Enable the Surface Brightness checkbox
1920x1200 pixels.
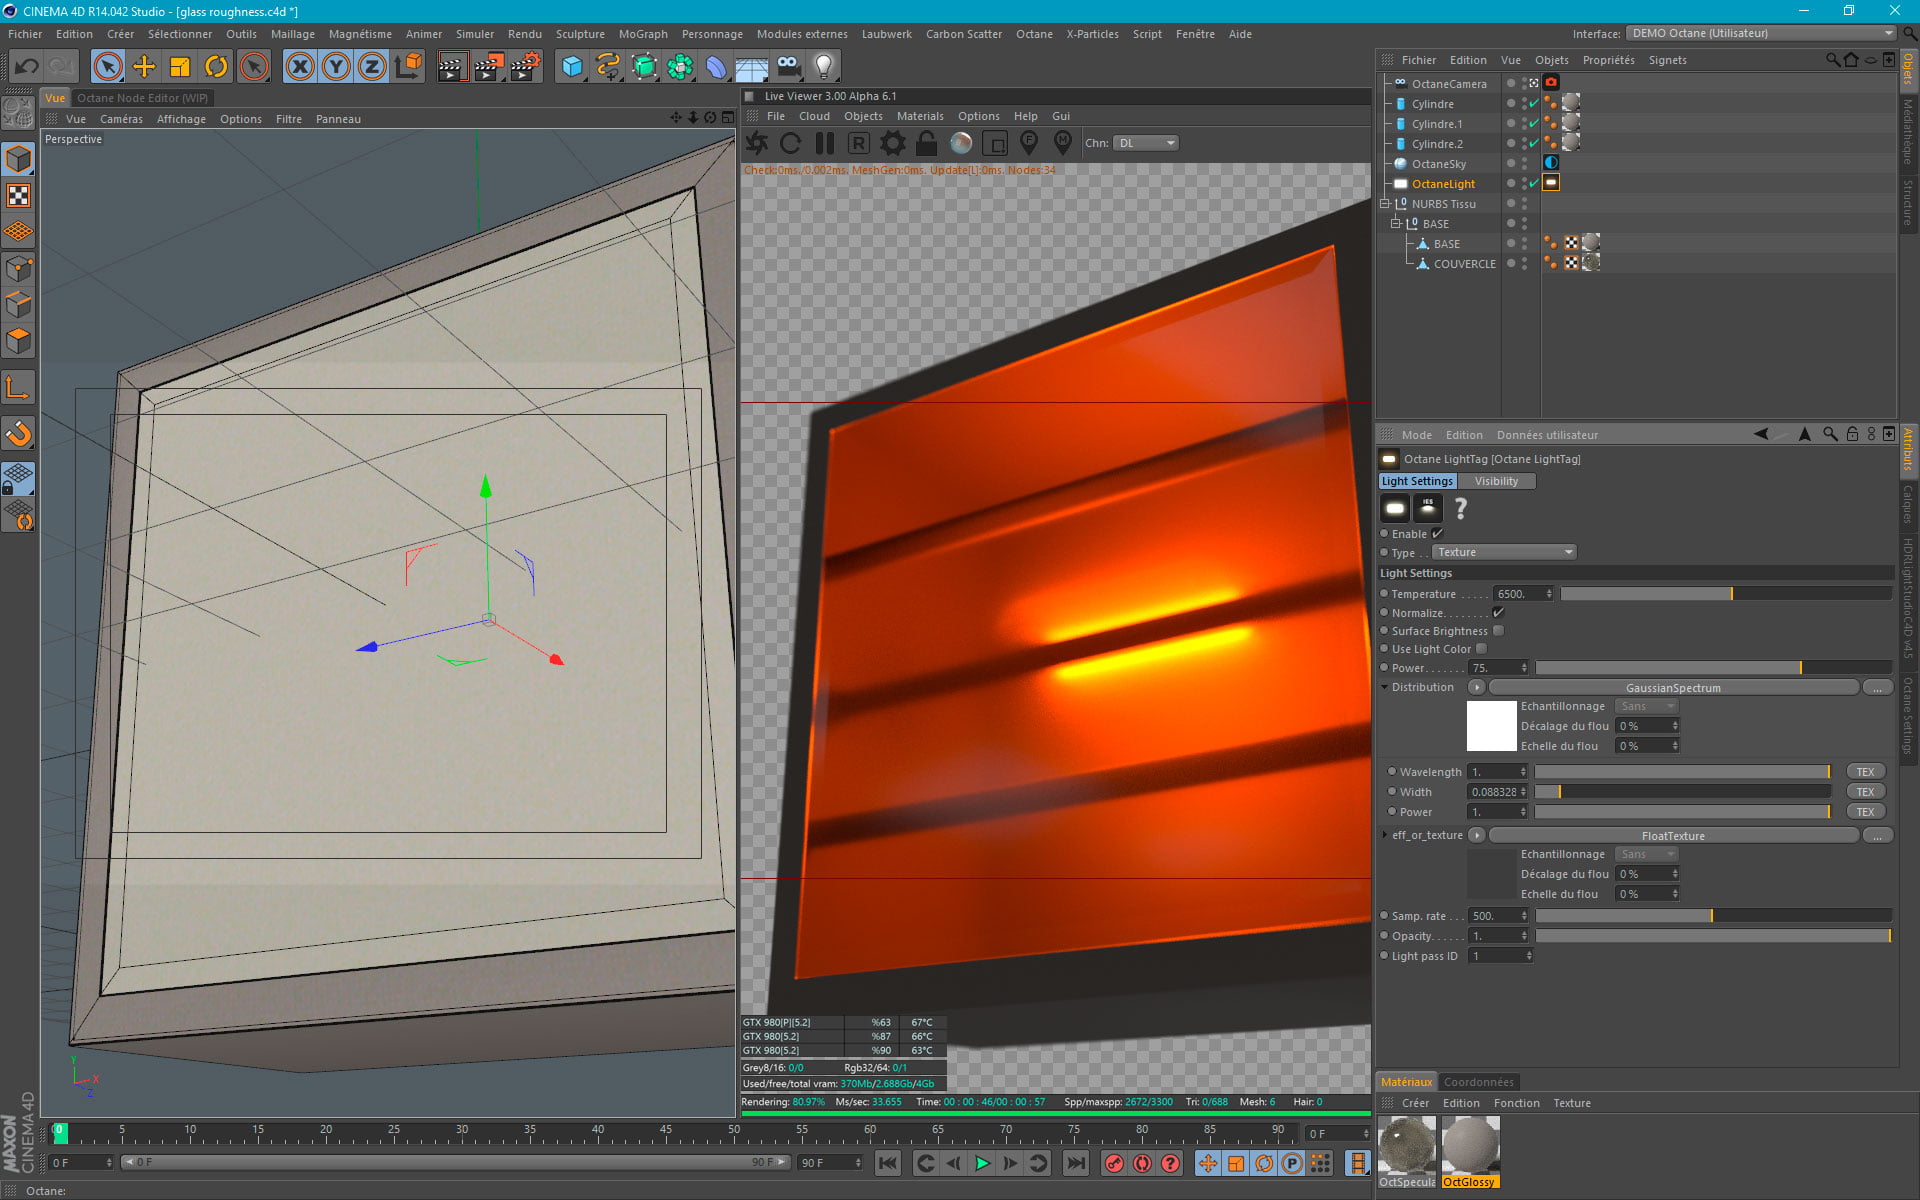click(x=1498, y=631)
